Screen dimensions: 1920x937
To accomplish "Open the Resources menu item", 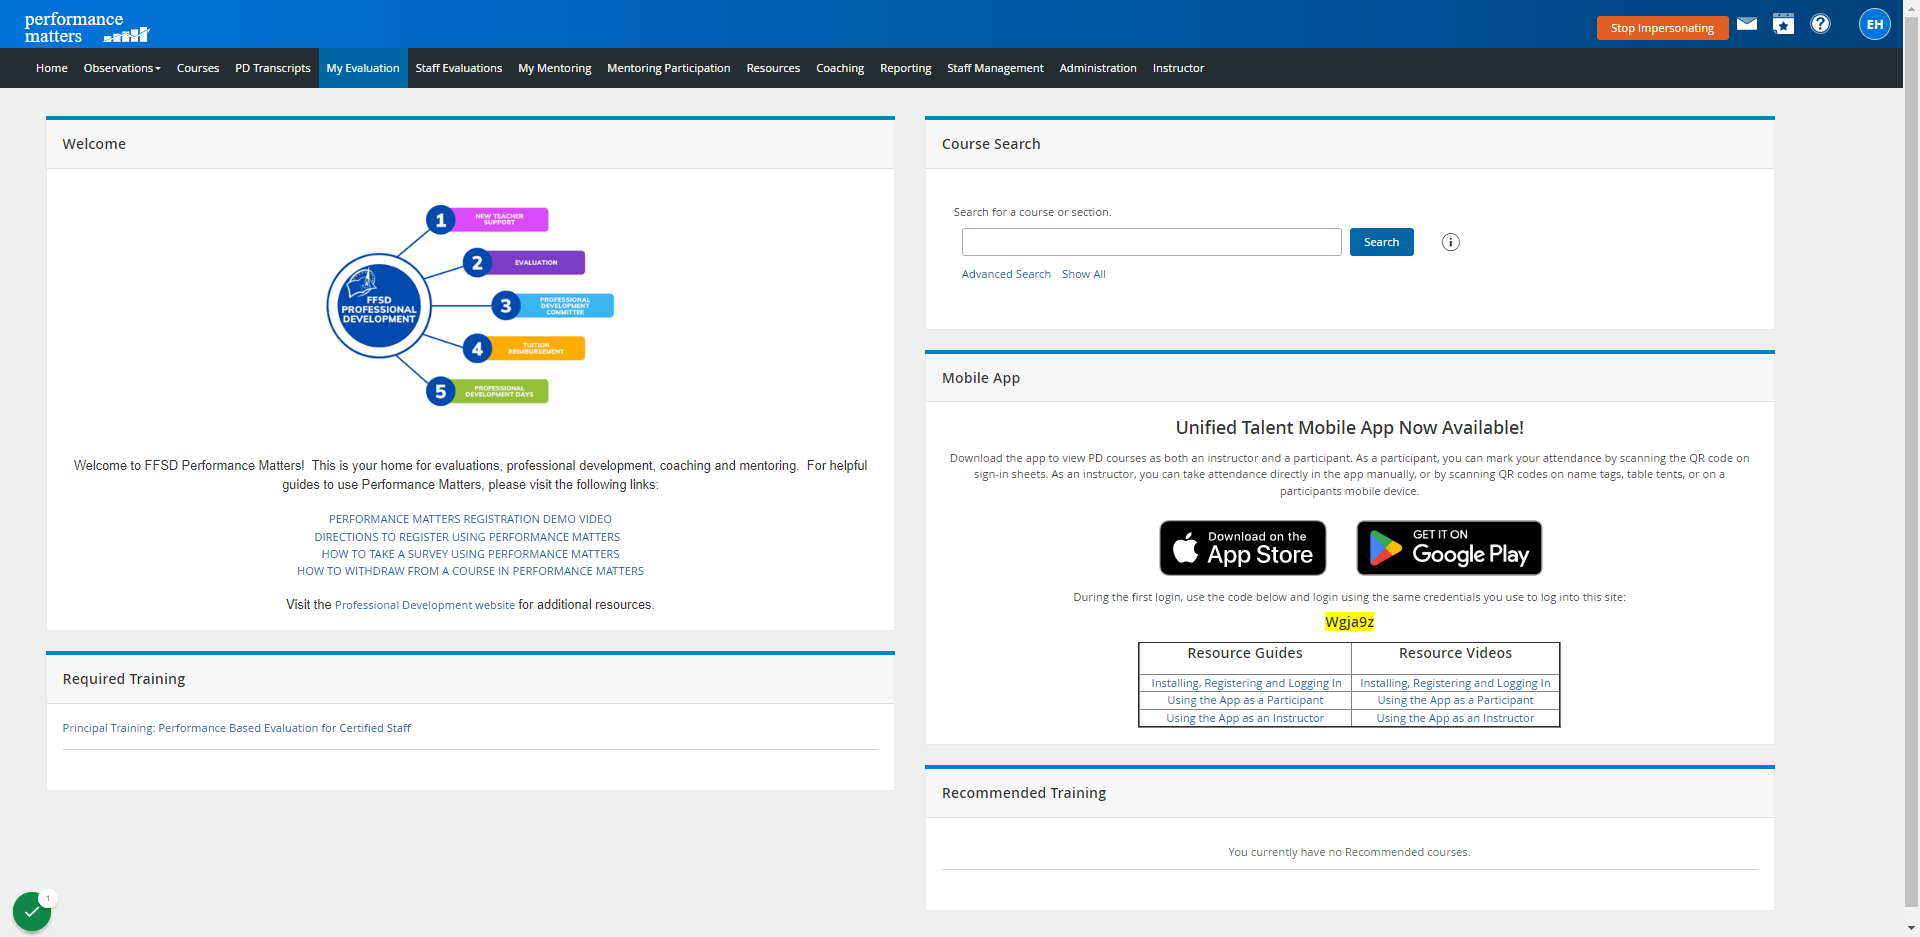I will click(773, 68).
